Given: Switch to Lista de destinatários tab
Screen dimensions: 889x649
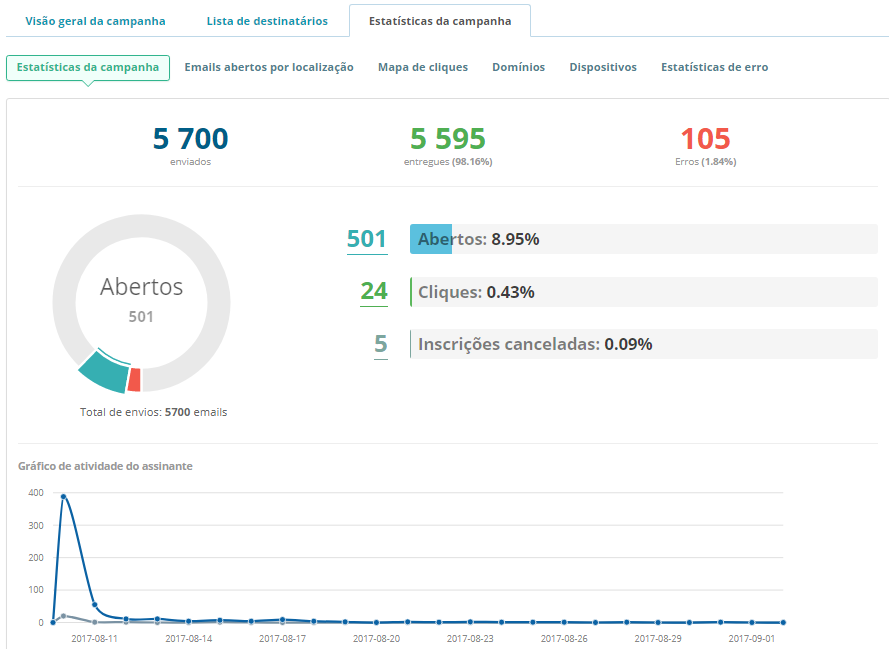Looking at the screenshot, I should (x=267, y=21).
